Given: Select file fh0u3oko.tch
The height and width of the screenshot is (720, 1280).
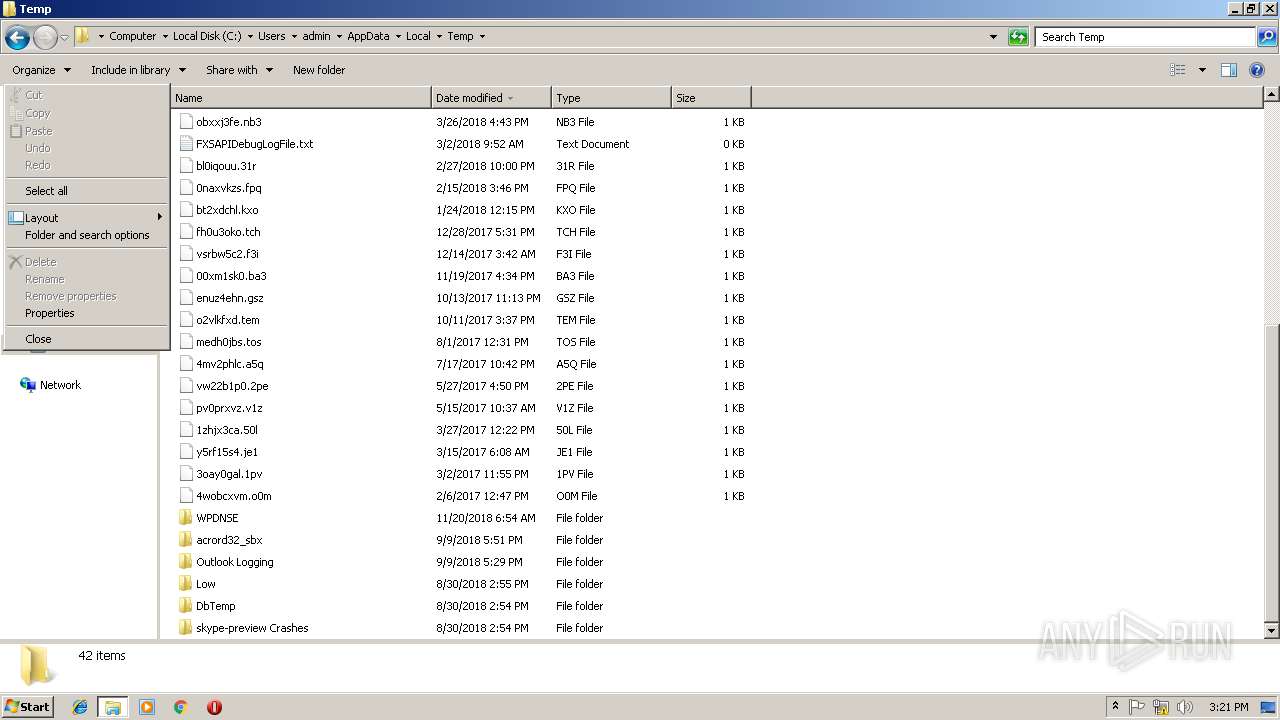Looking at the screenshot, I should point(228,232).
